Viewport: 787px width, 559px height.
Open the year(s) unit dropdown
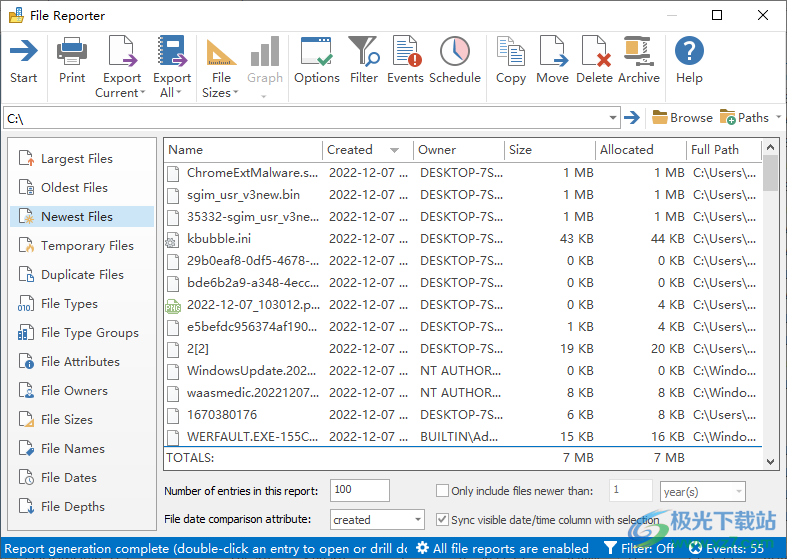tap(703, 492)
